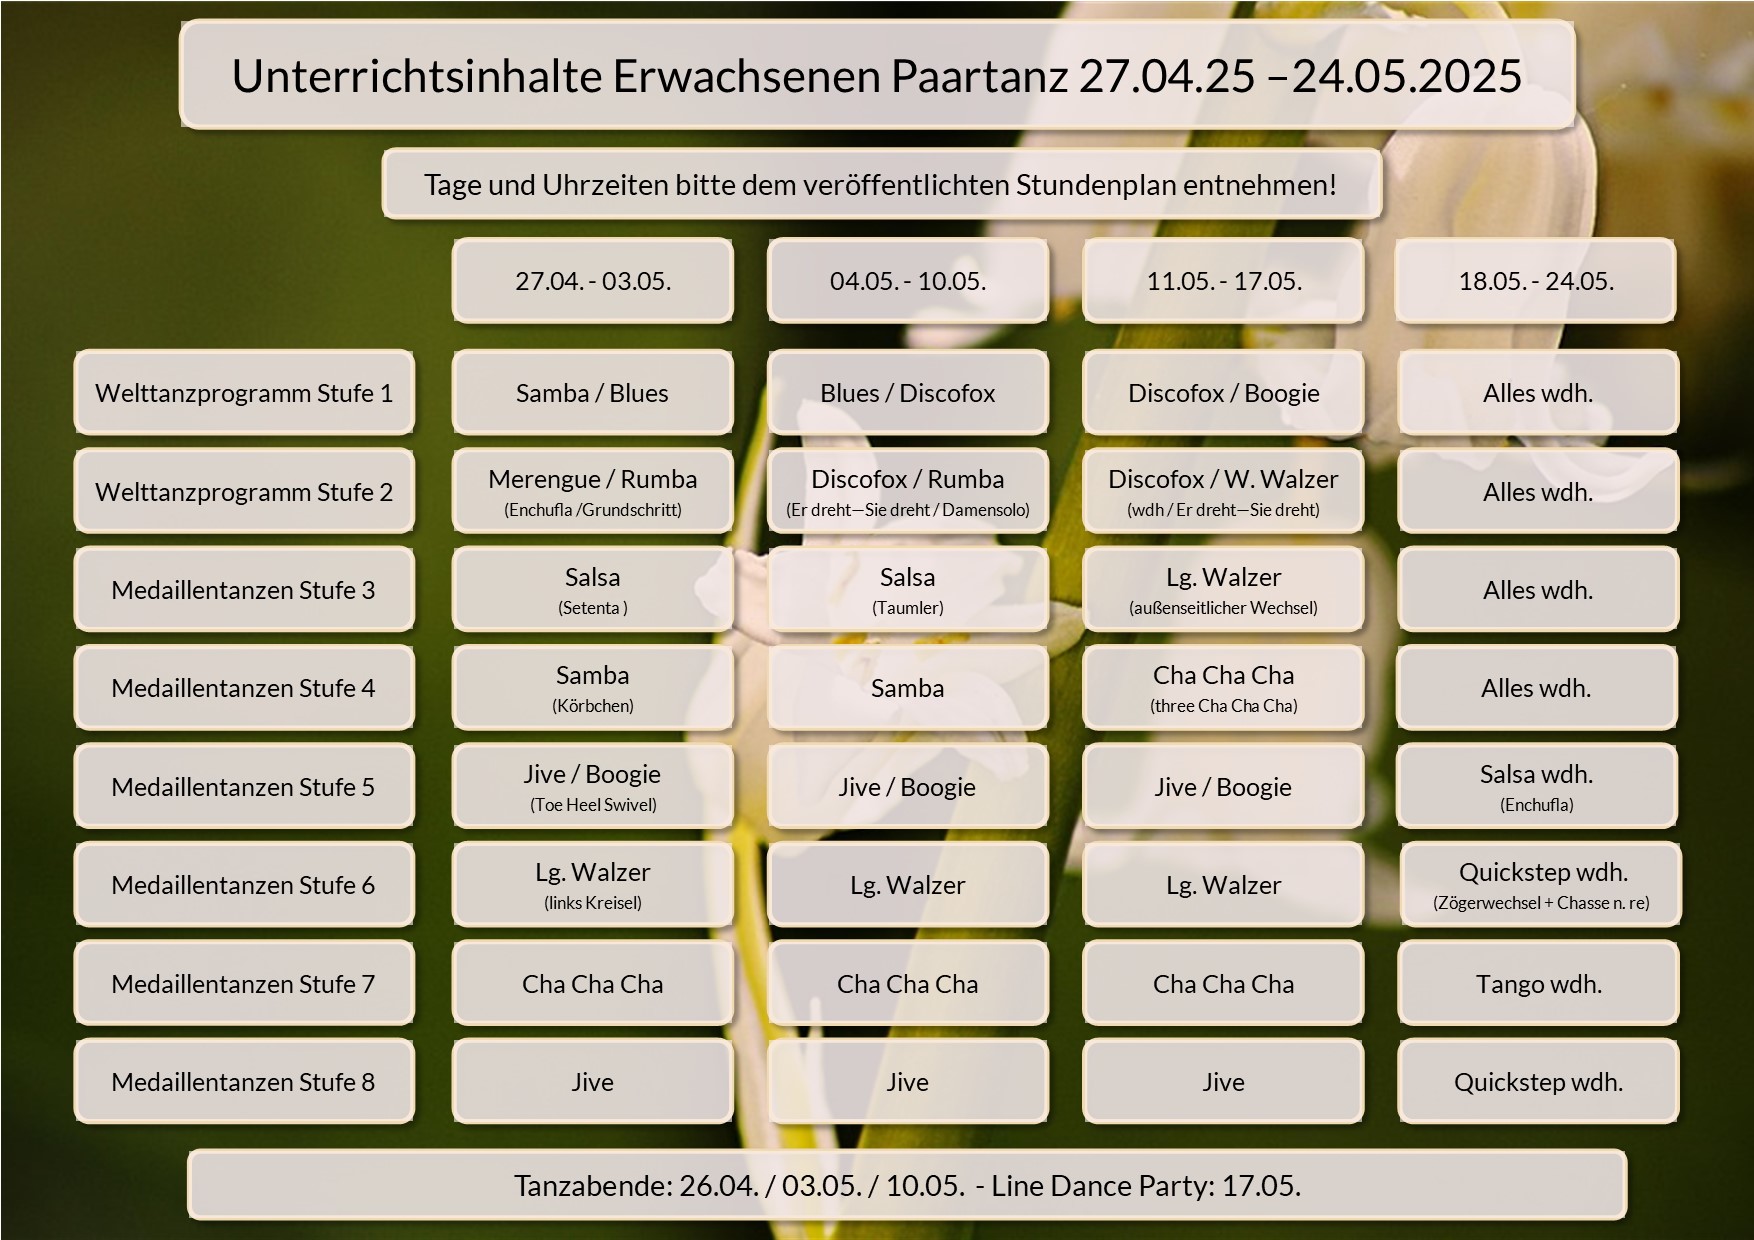
Task: Click 'Lg. Walzer' in Stufe 6, 11.05. - 17.05. column
Action: 1223,884
